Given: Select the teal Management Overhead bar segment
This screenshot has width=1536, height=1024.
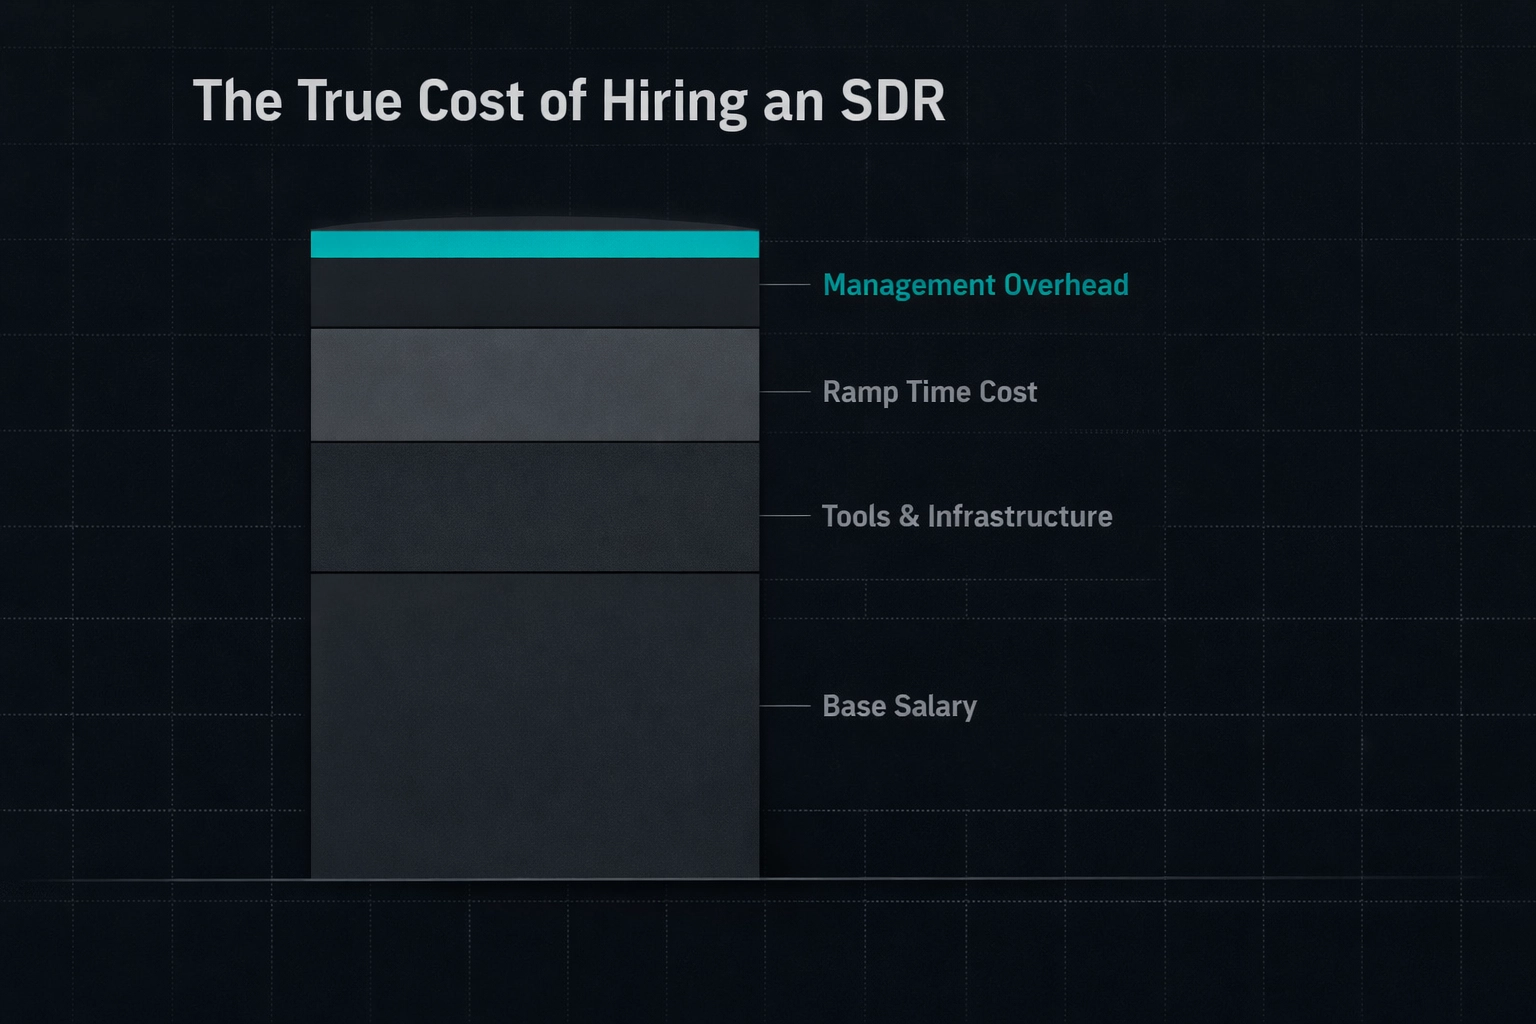Looking at the screenshot, I should 534,242.
